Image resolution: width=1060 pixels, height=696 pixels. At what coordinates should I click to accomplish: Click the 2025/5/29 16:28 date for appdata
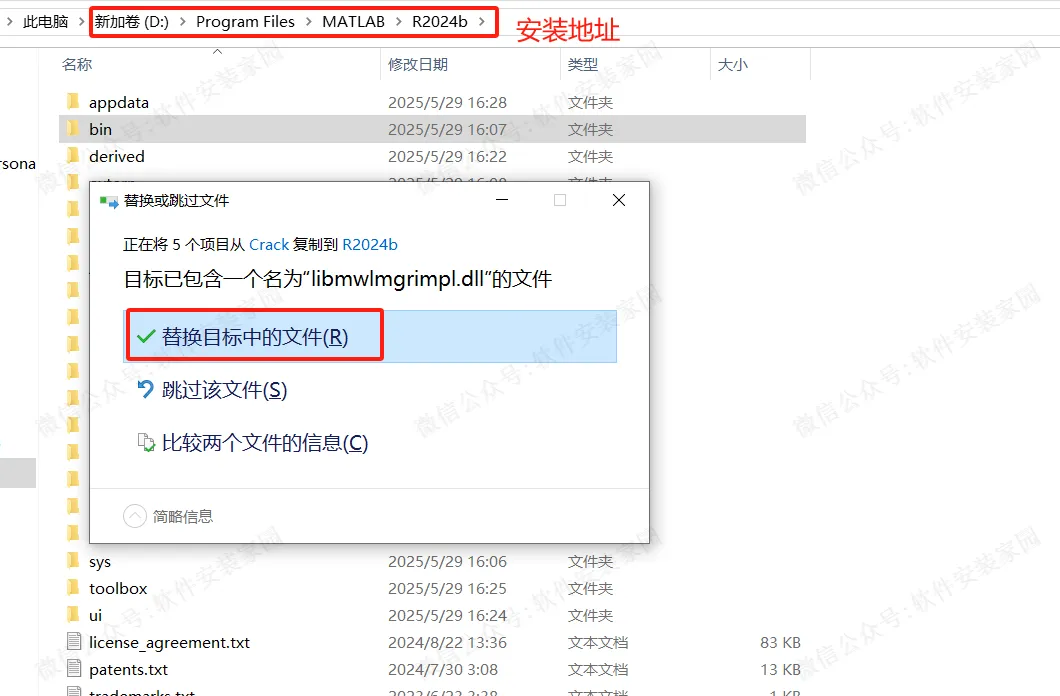tap(447, 102)
